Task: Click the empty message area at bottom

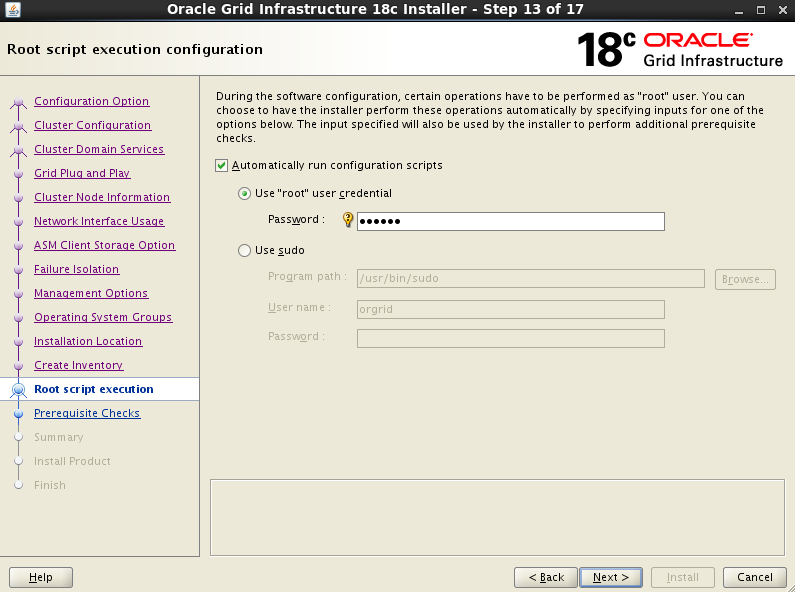Action: (x=497, y=517)
